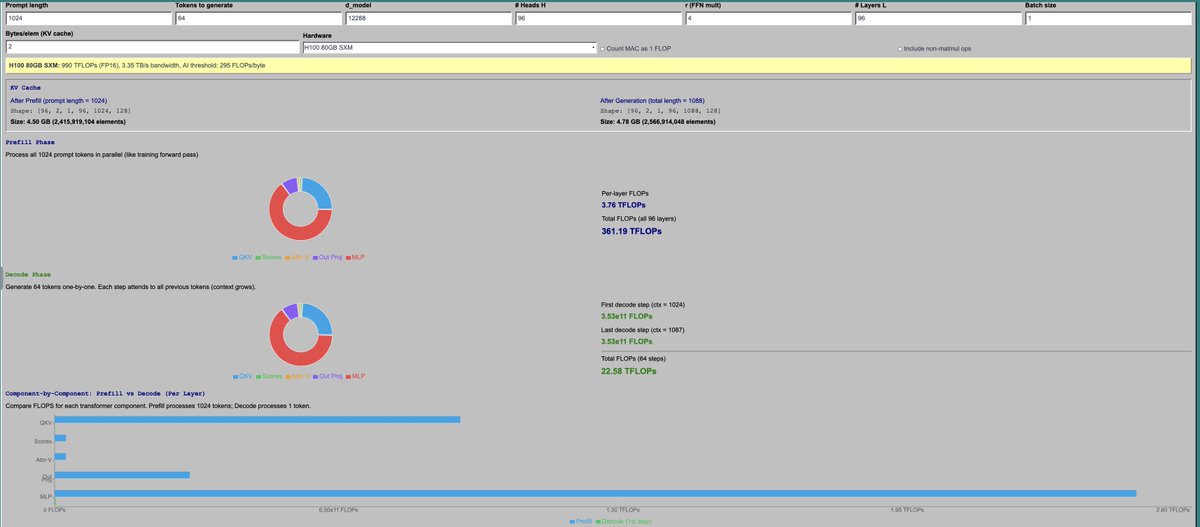Screen dimensions: 1200x527
Task: Click the Scores bar in comparison chart
Action: (60, 438)
